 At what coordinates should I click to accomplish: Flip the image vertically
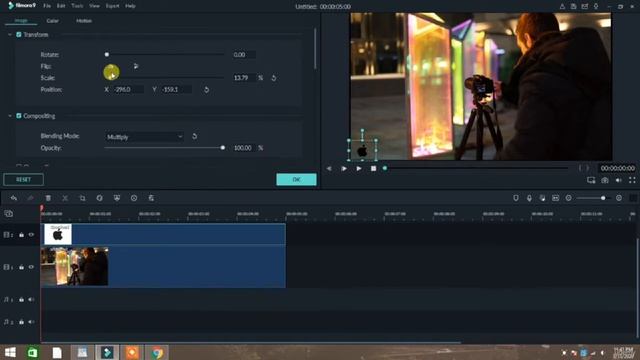136,66
